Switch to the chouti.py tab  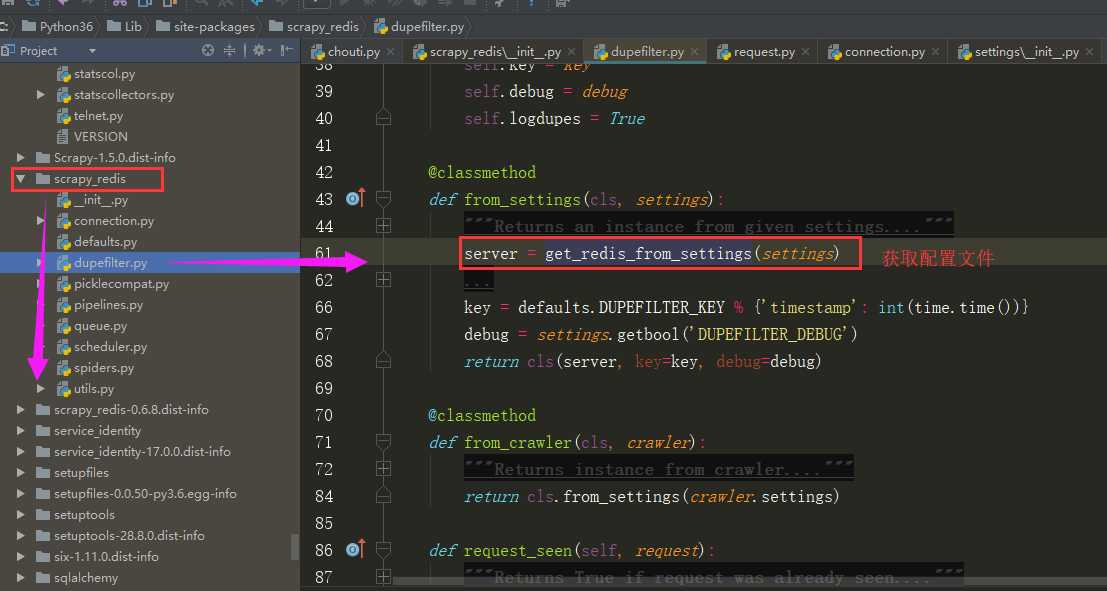pyautogui.click(x=354, y=52)
